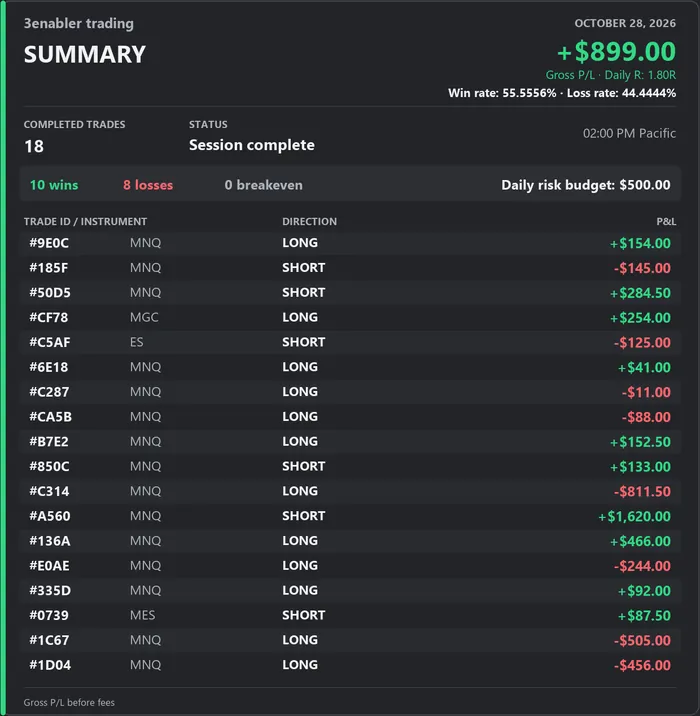Click the SUMMARY heading

[84, 54]
